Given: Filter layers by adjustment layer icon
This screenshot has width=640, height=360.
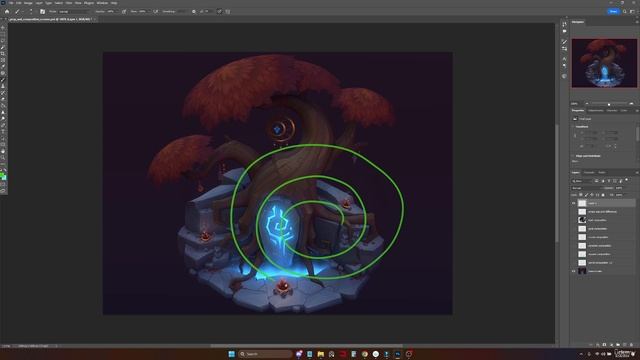Looking at the screenshot, I should [603, 180].
